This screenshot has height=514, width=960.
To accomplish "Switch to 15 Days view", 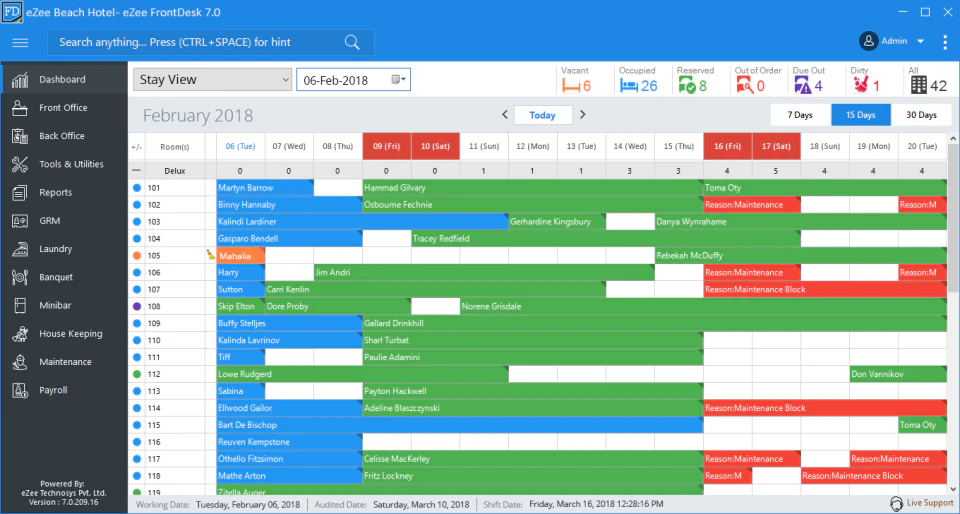I will tap(861, 115).
